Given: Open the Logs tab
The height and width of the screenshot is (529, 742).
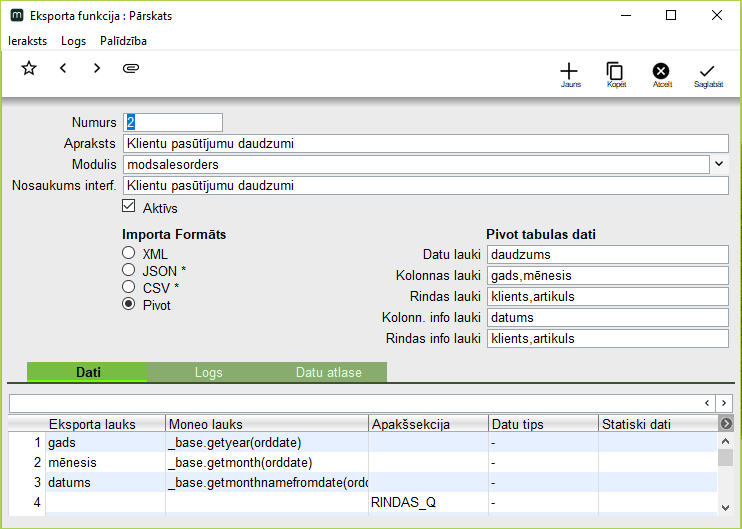Looking at the screenshot, I should coord(208,372).
